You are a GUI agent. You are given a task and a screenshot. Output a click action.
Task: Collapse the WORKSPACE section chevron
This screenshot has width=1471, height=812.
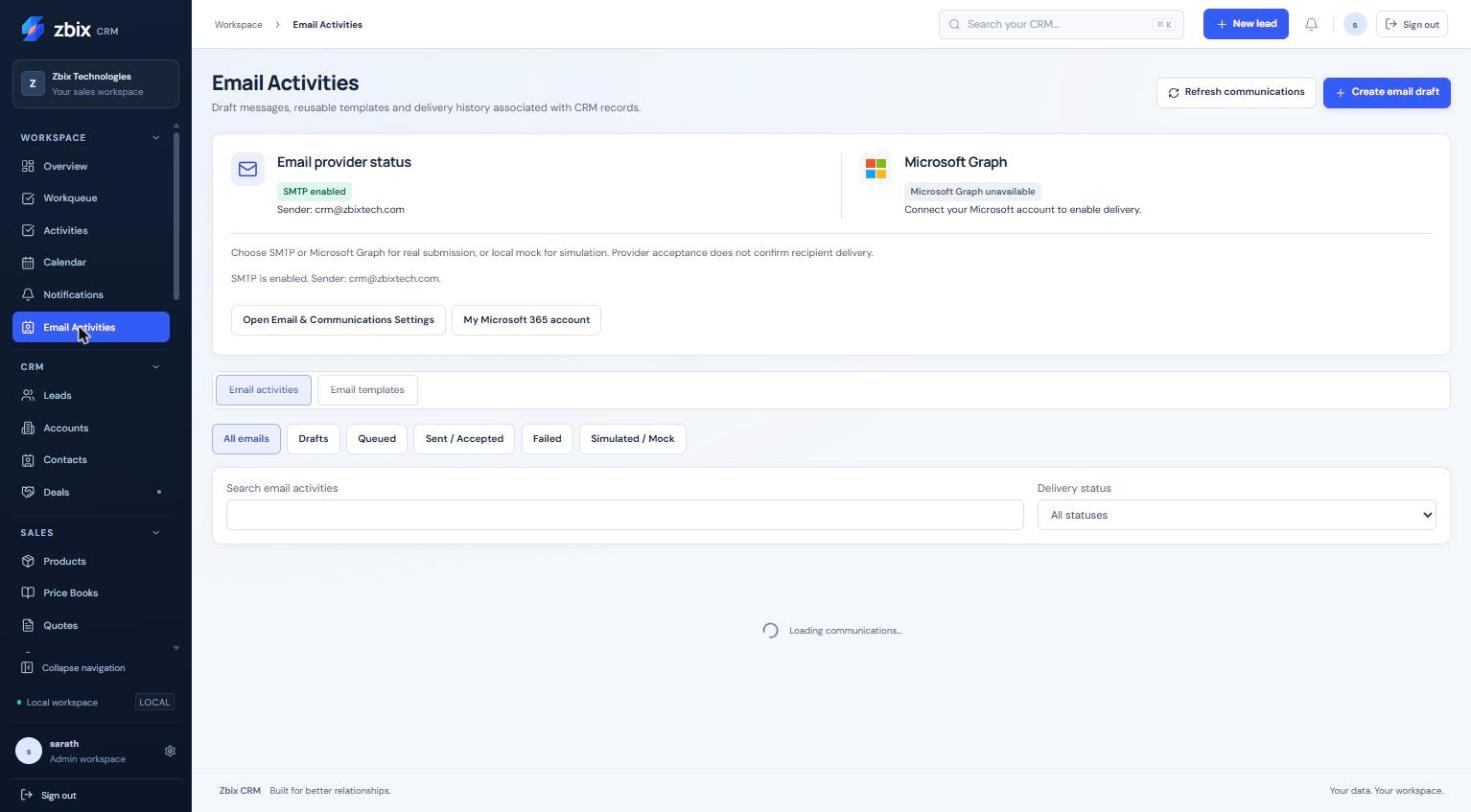point(155,137)
